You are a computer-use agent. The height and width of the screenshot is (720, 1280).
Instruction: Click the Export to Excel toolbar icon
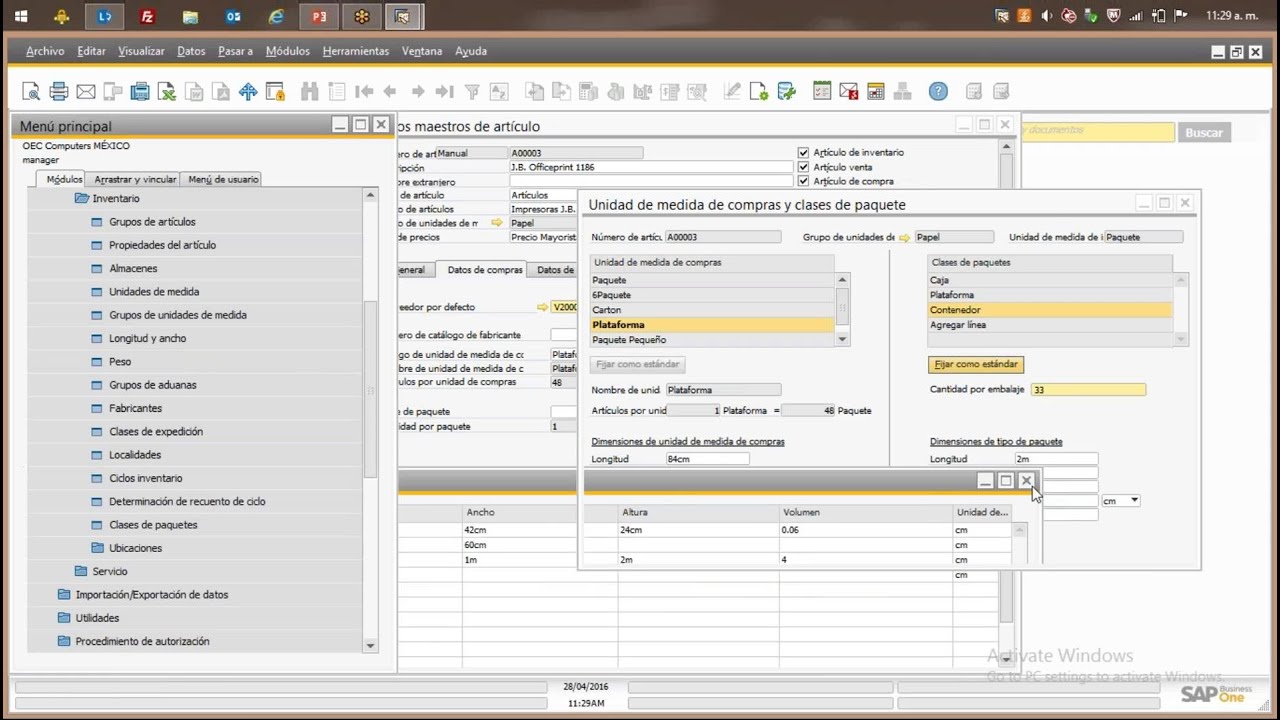pyautogui.click(x=167, y=92)
